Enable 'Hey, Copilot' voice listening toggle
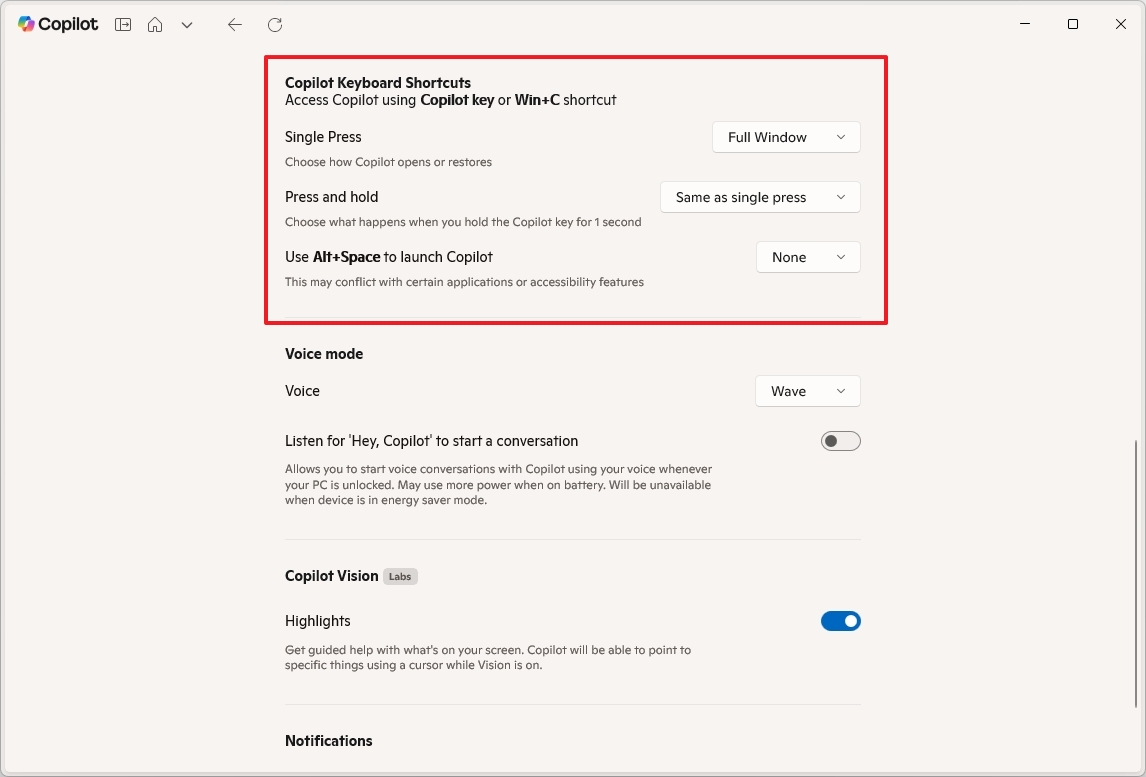Viewport: 1146px width, 777px height. tap(840, 441)
